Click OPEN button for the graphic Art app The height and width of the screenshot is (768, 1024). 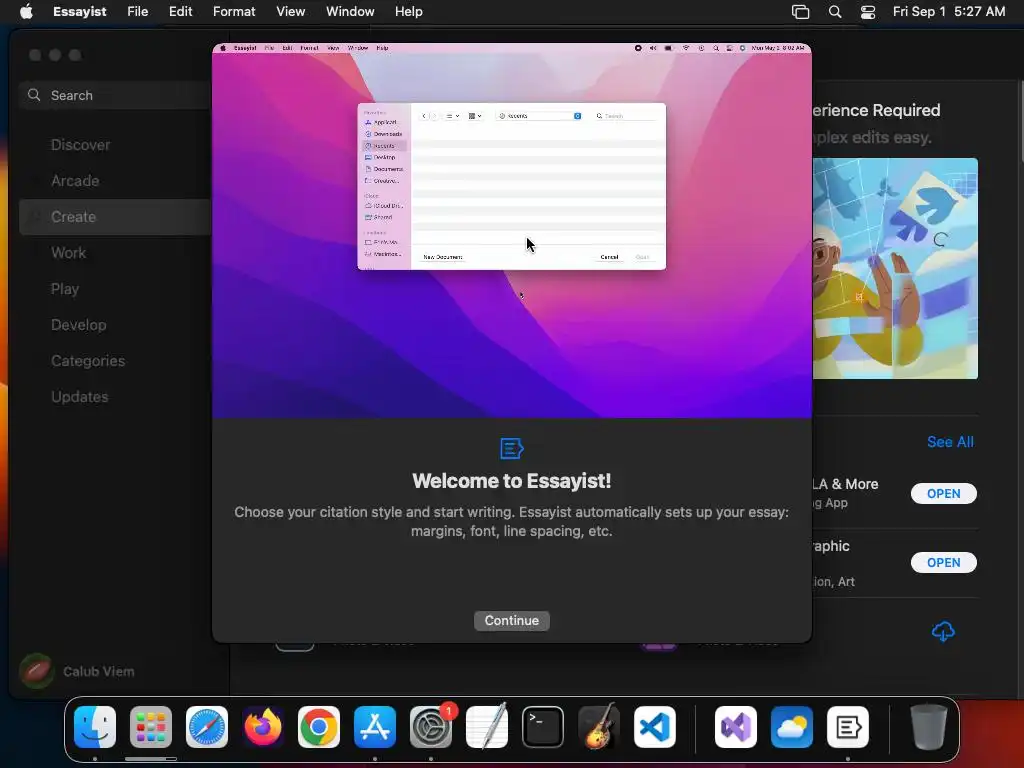[x=944, y=562]
